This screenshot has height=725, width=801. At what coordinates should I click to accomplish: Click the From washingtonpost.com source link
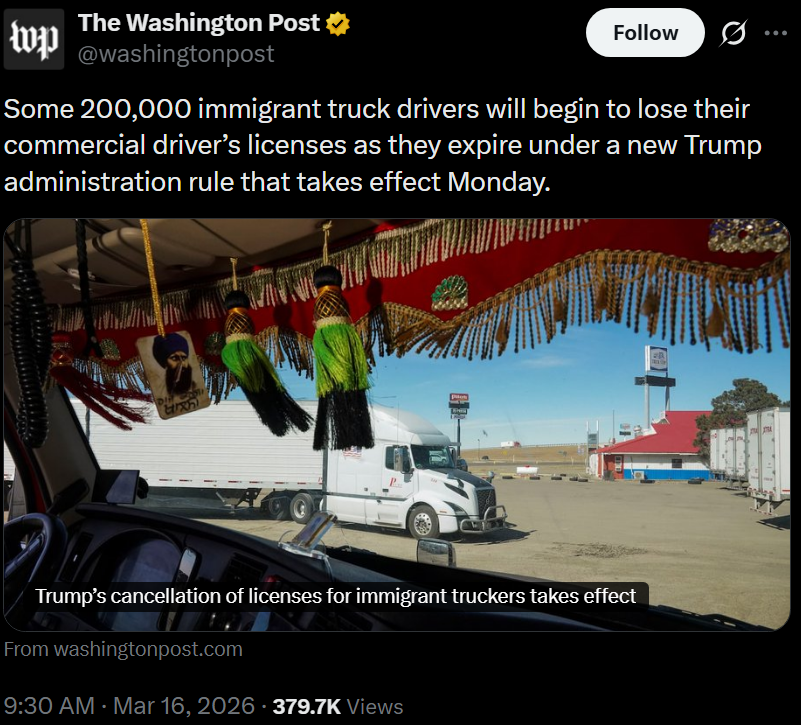[123, 649]
